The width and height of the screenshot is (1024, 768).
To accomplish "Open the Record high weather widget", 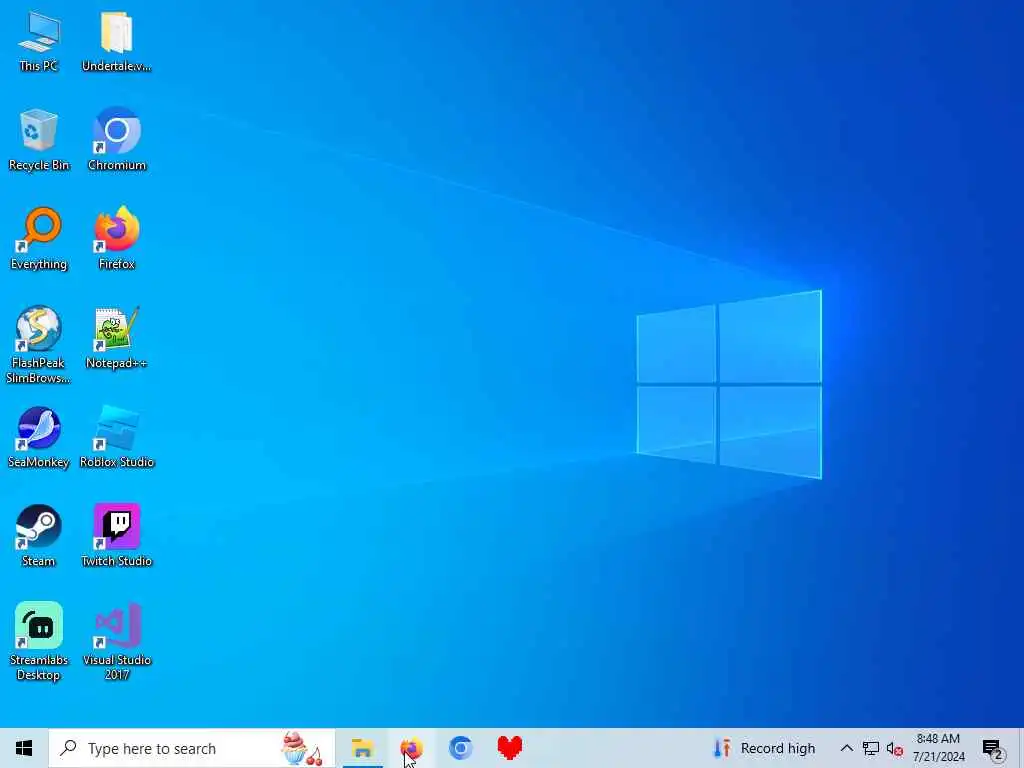I will pyautogui.click(x=764, y=748).
